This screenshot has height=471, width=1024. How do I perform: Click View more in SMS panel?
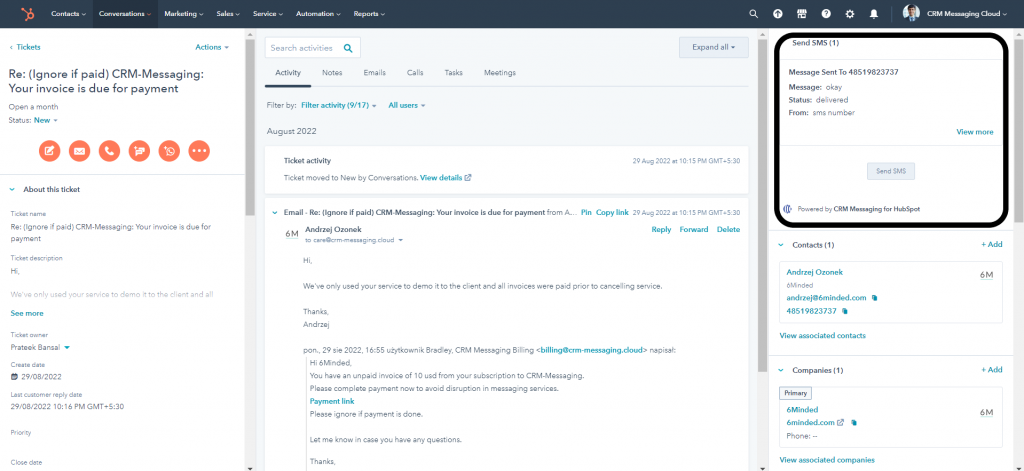975,132
